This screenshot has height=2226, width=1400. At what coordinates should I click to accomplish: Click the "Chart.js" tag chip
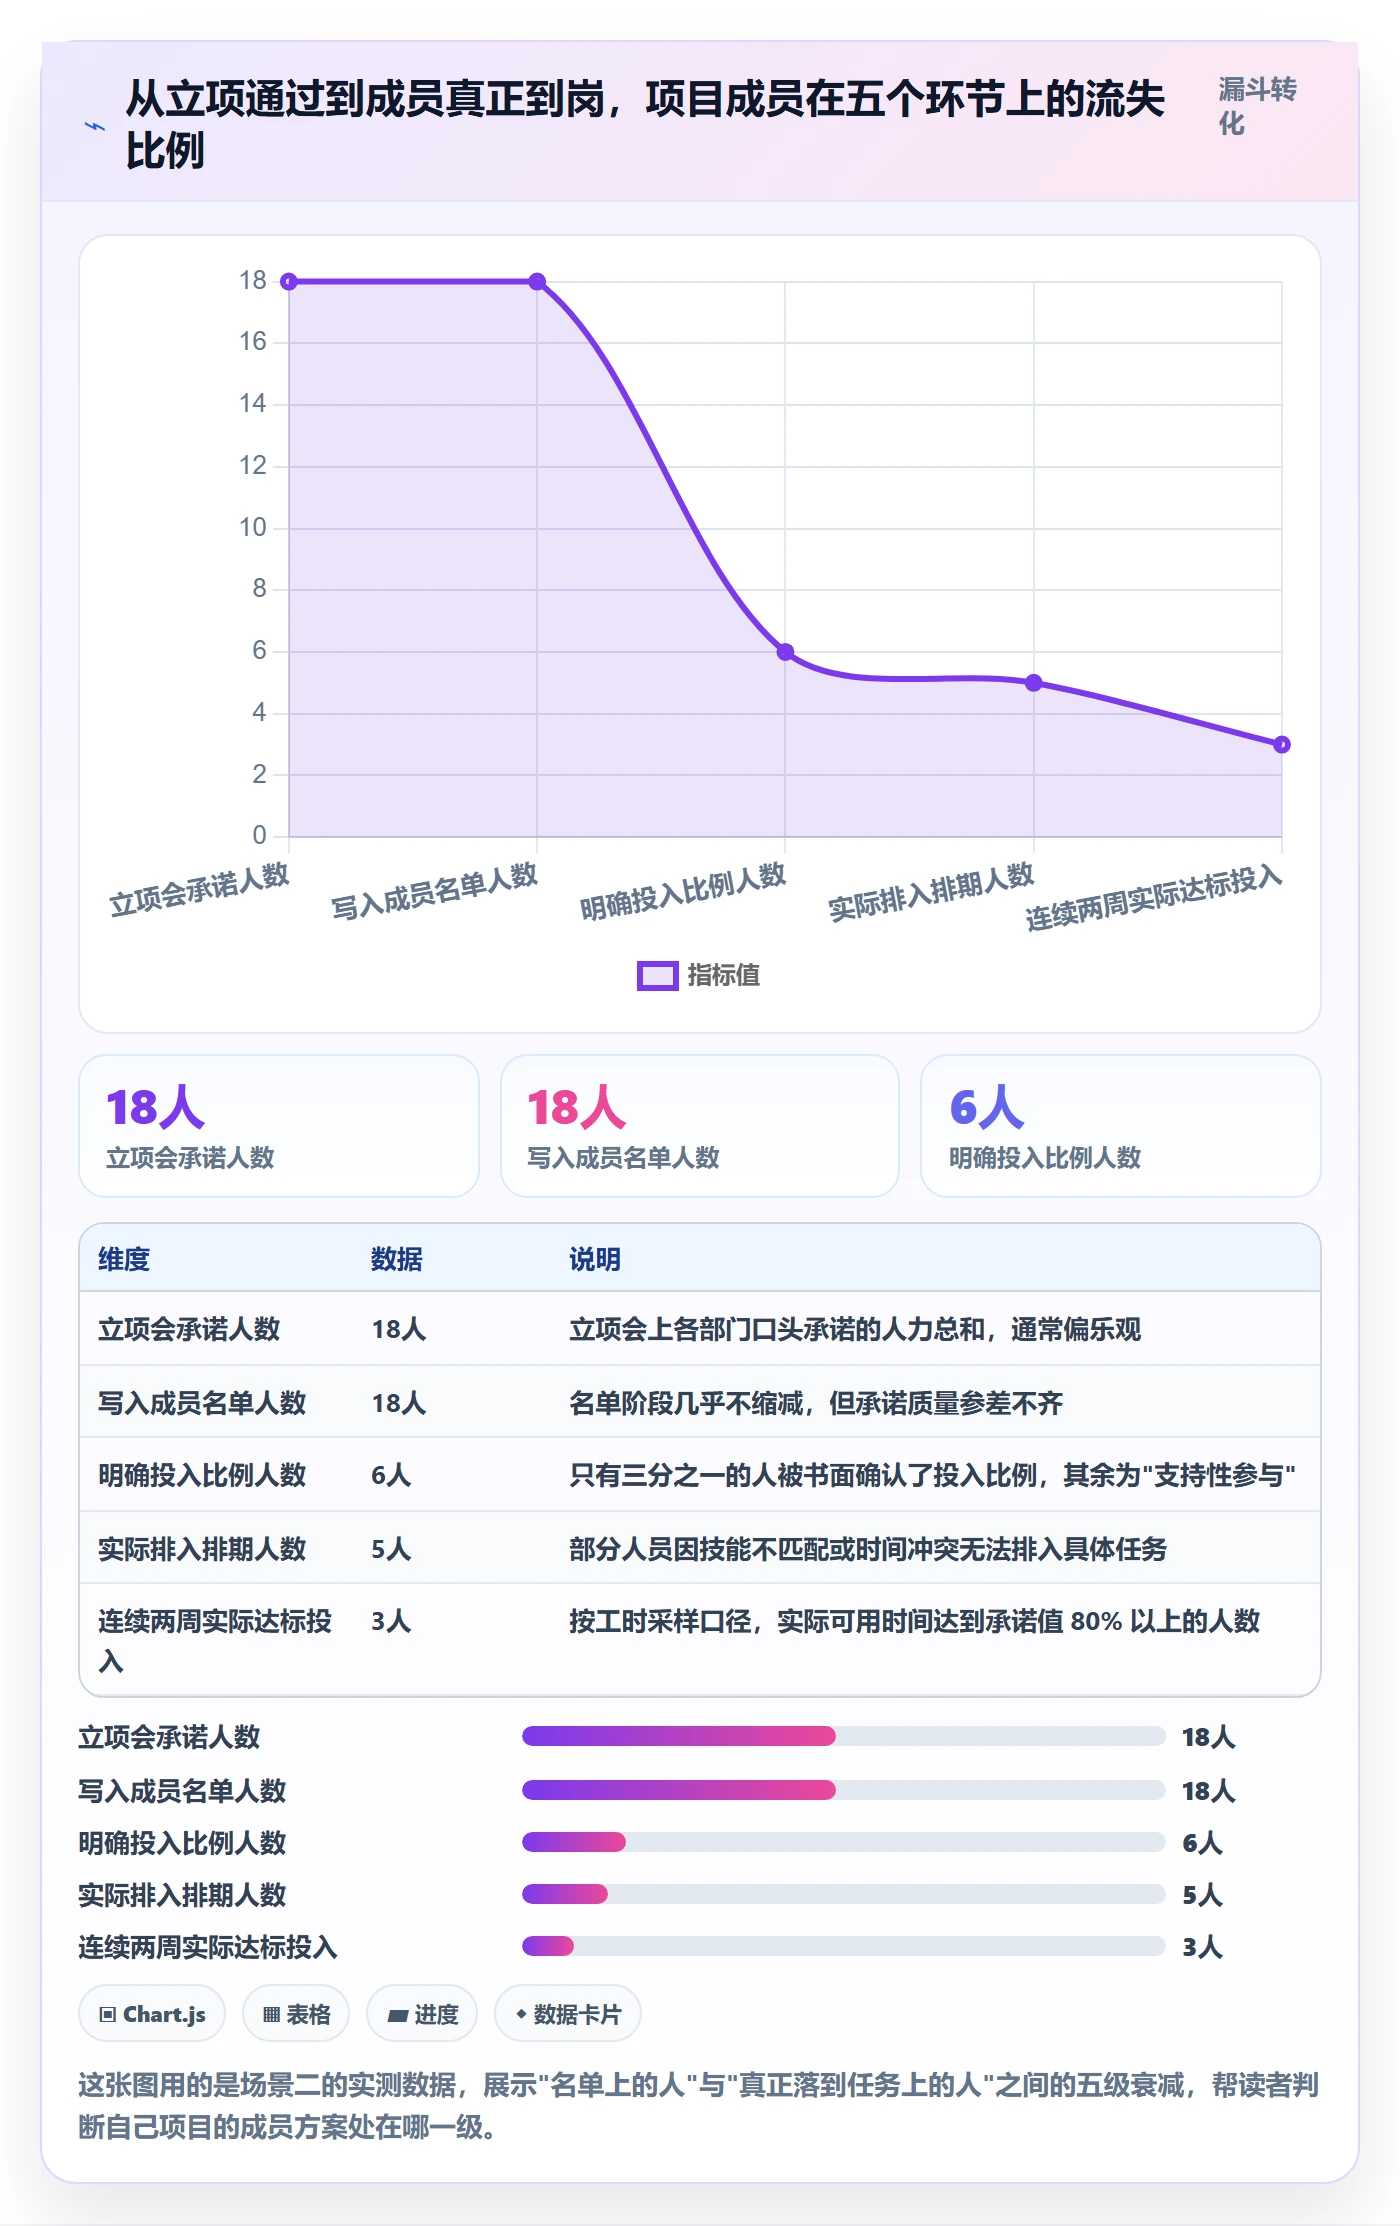pos(152,2014)
